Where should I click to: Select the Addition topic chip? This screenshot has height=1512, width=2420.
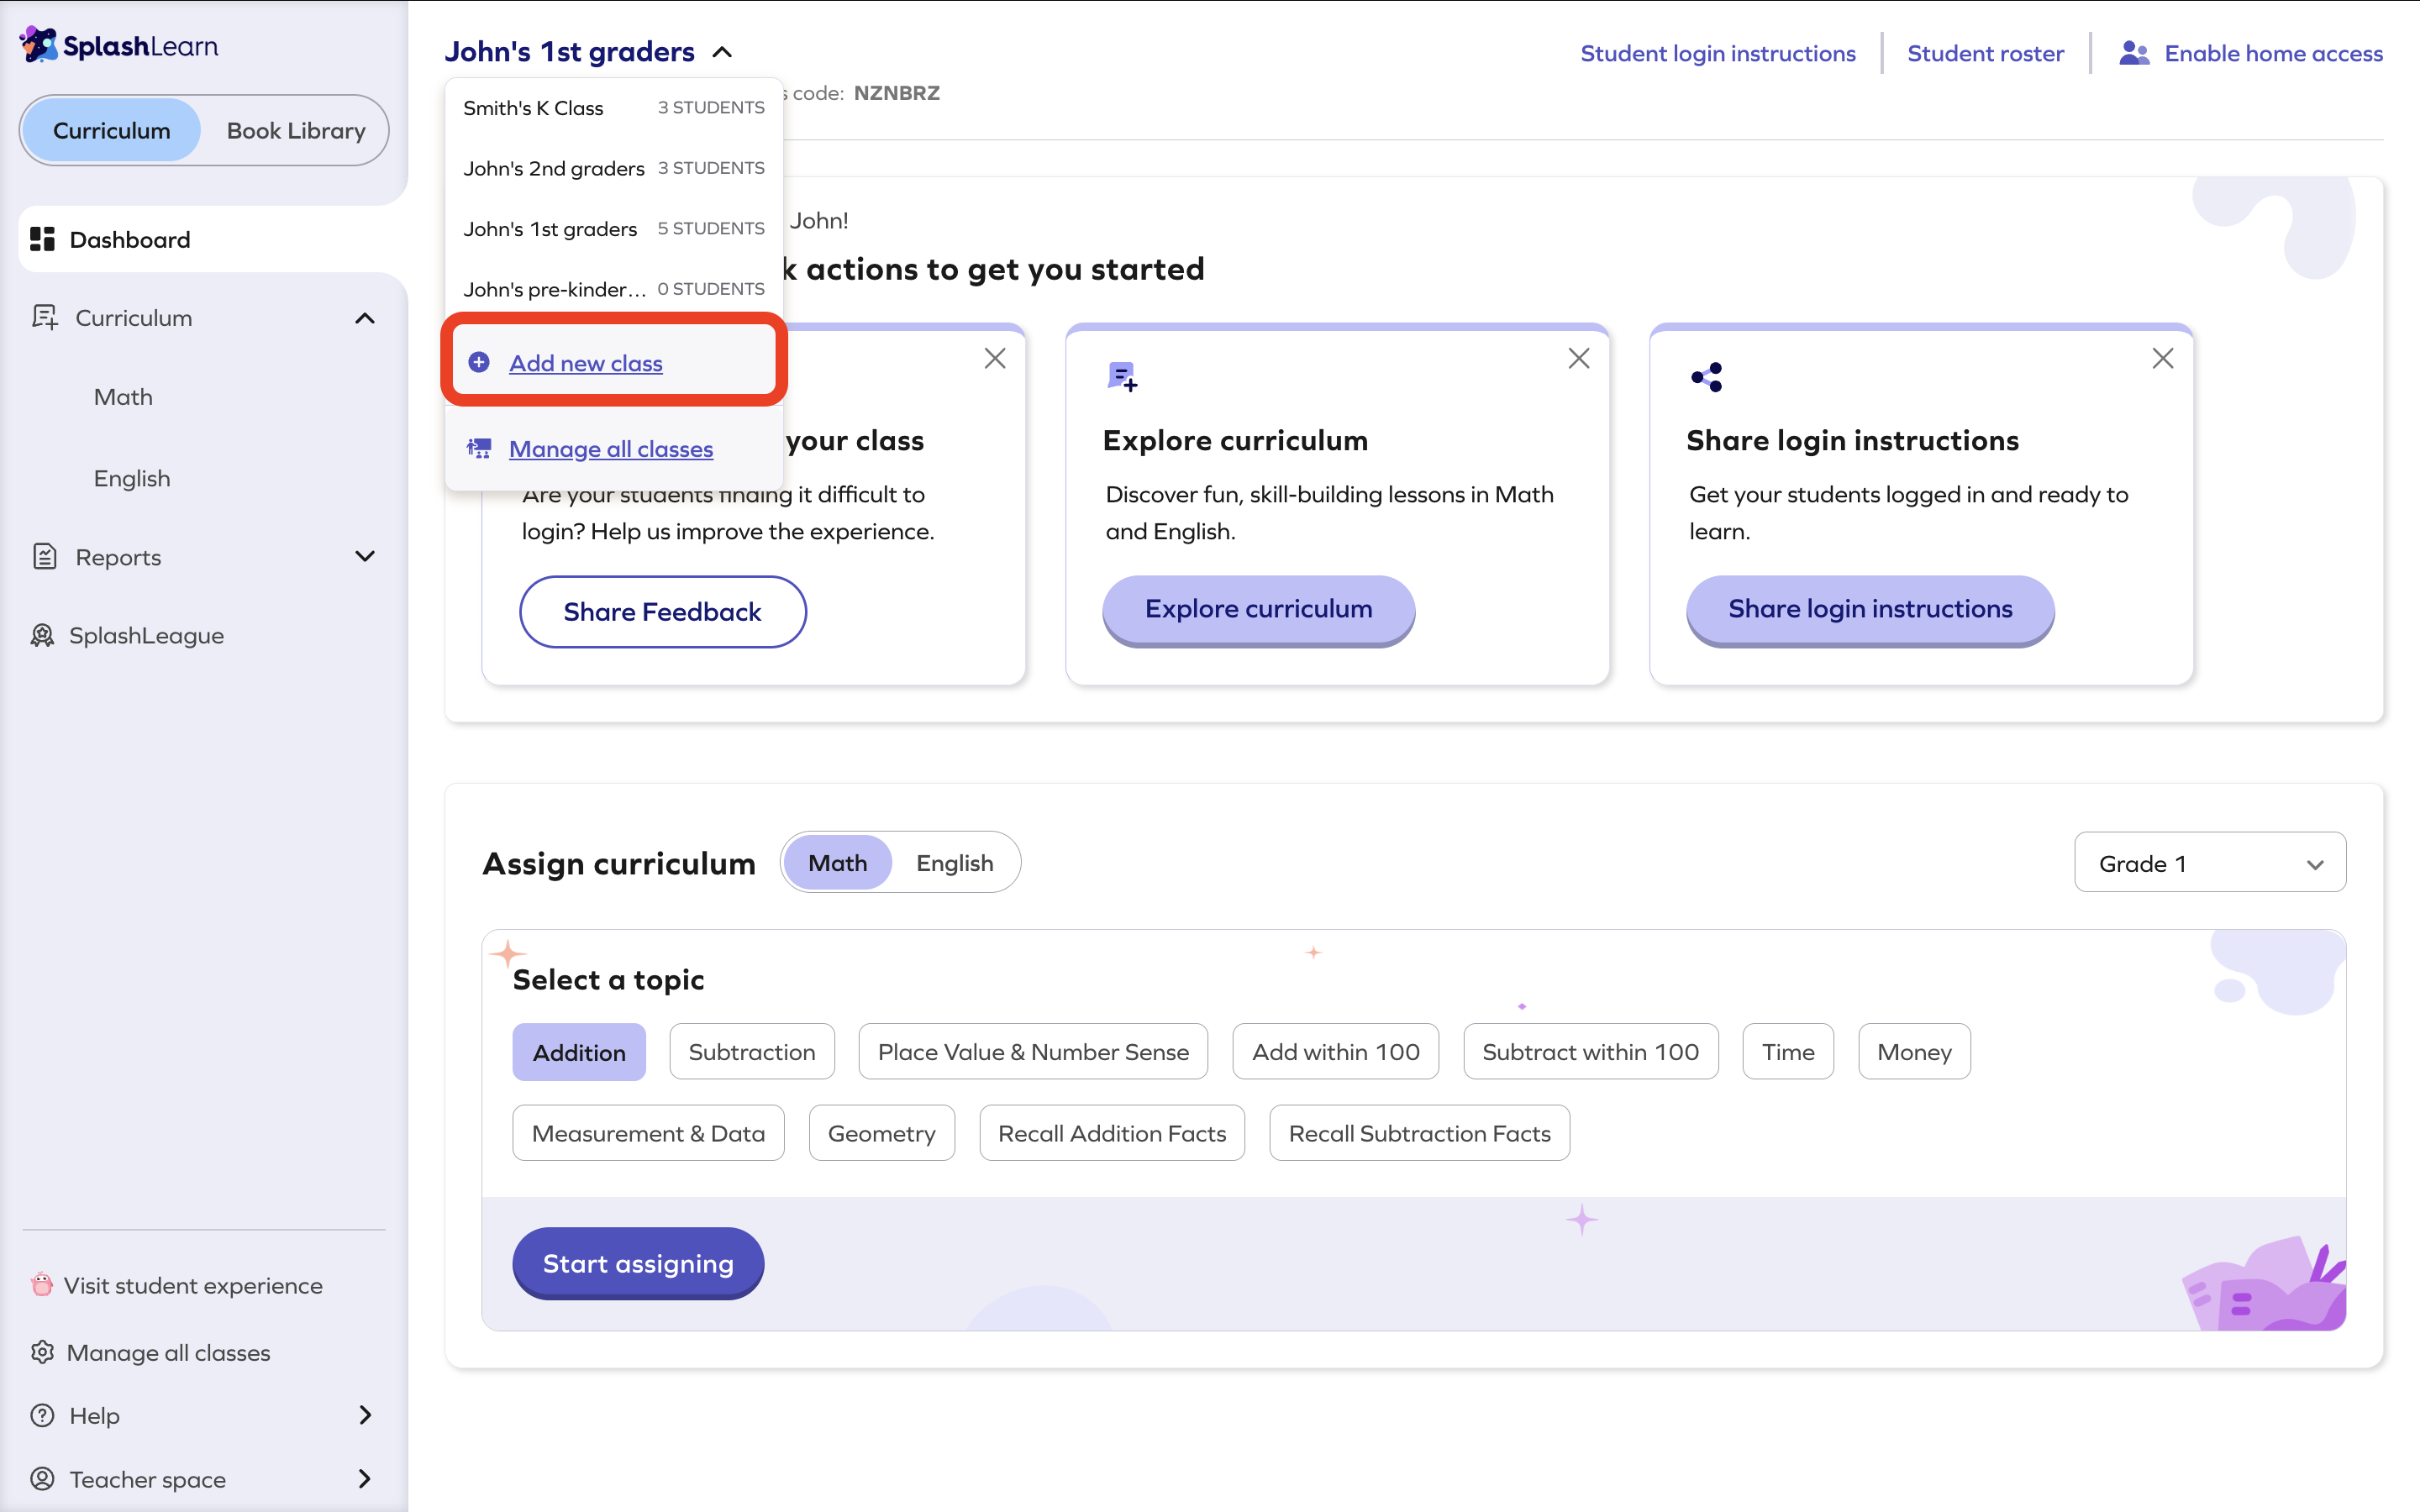[579, 1052]
